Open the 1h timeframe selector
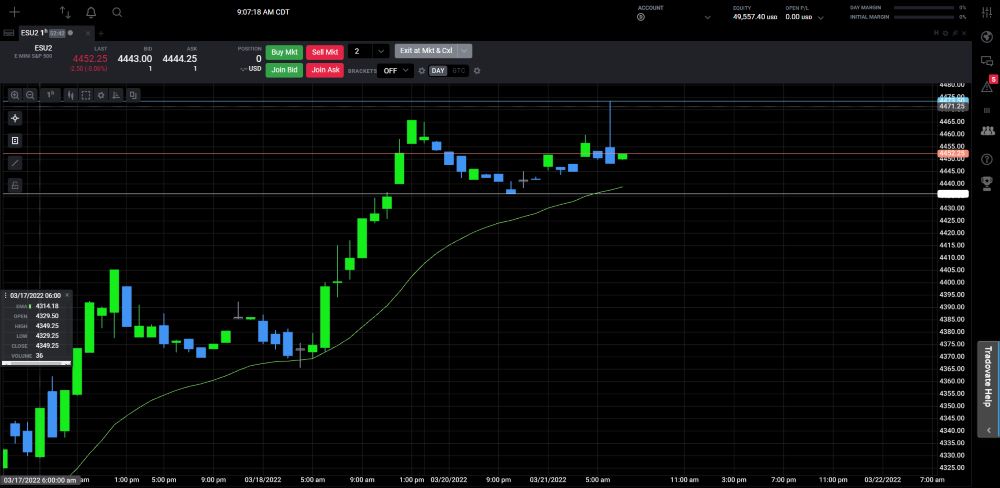The image size is (1000, 488). pos(50,95)
